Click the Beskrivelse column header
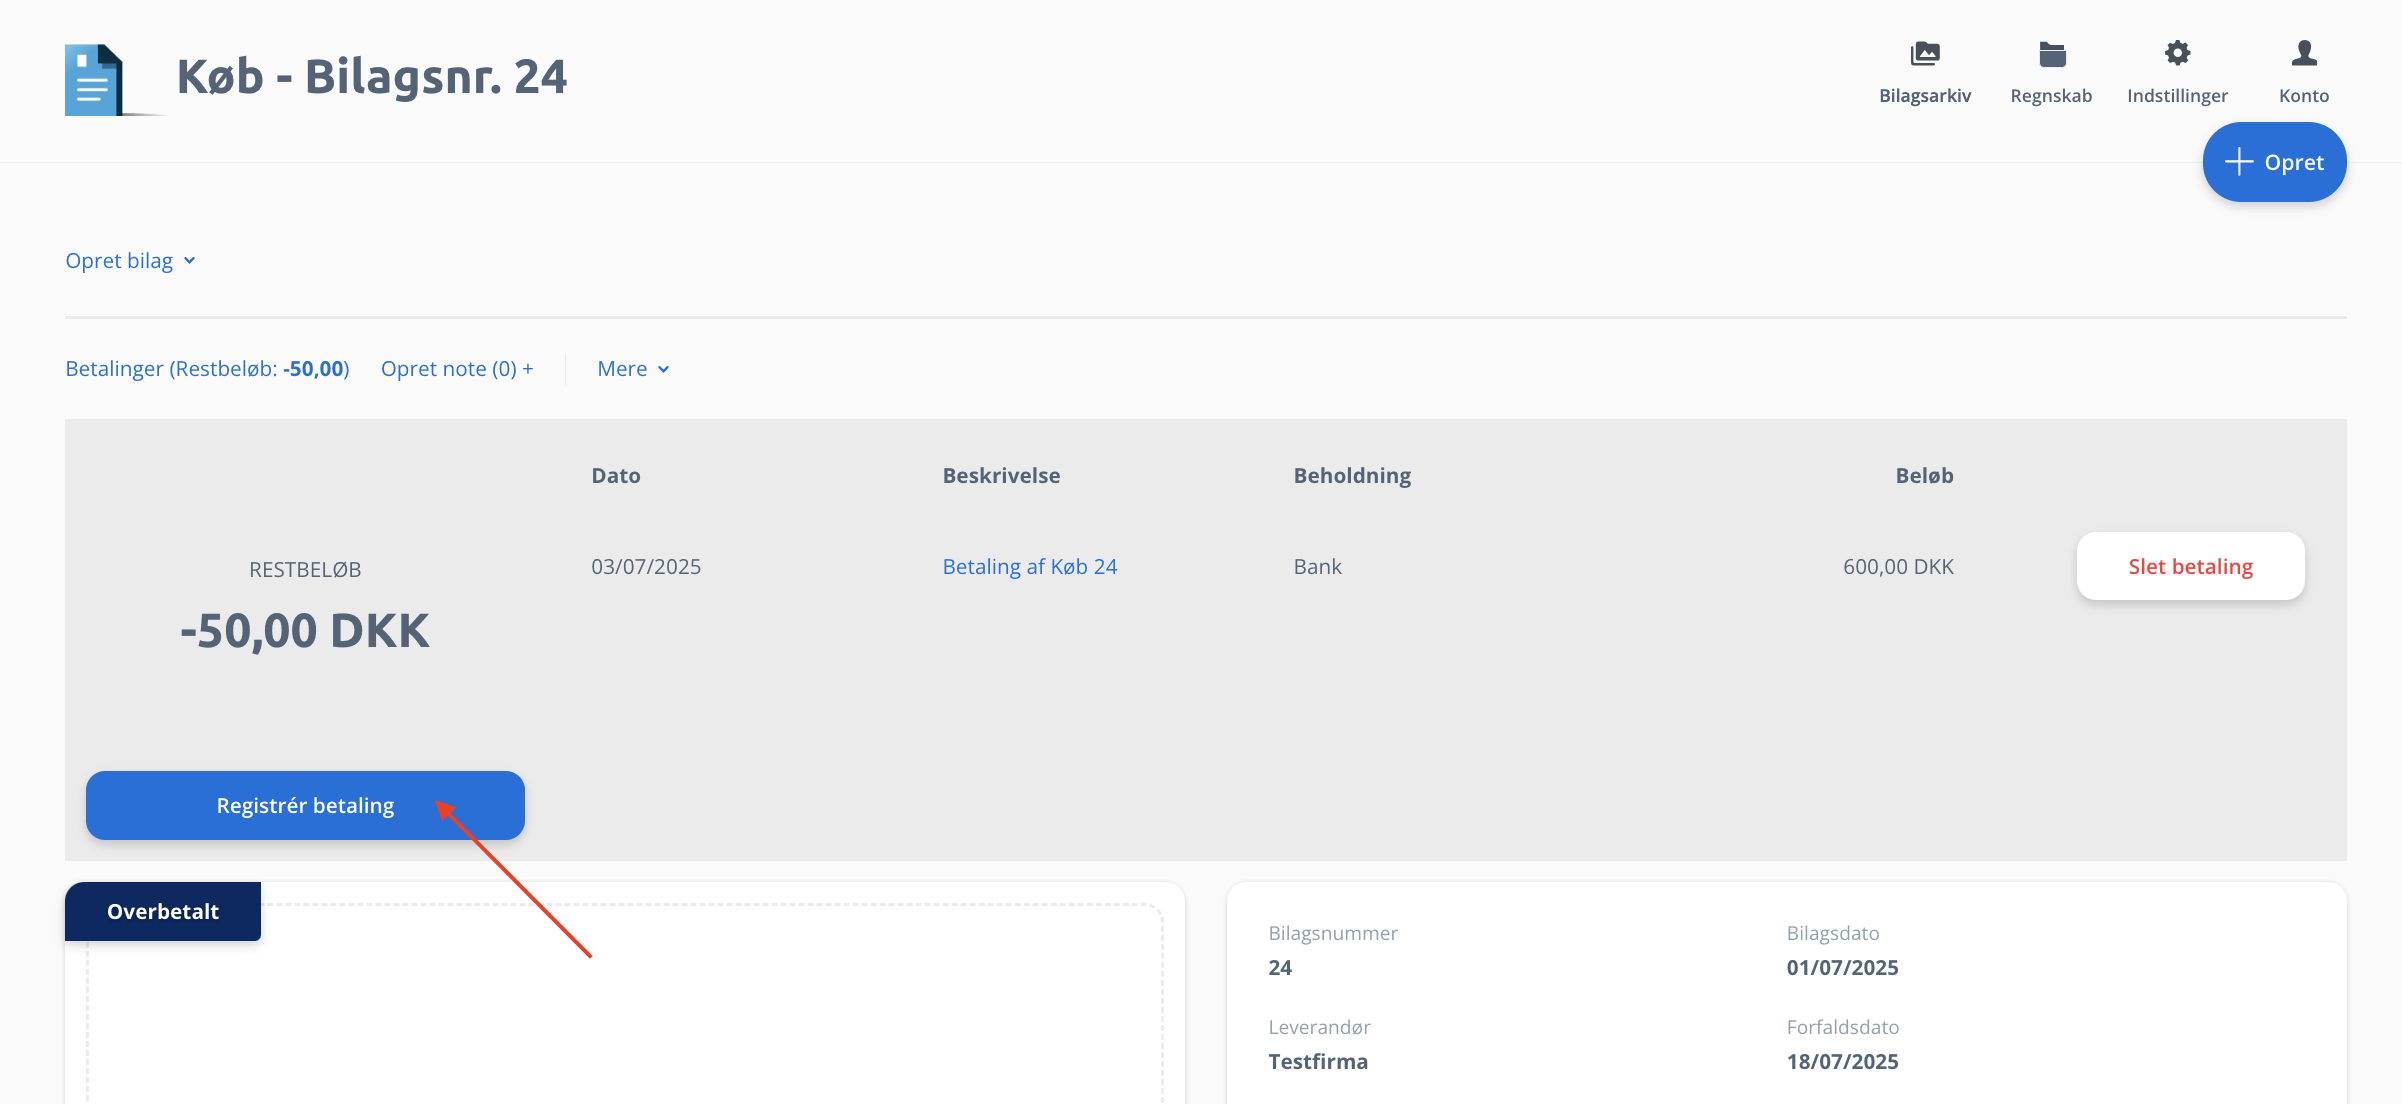 coord(1001,476)
